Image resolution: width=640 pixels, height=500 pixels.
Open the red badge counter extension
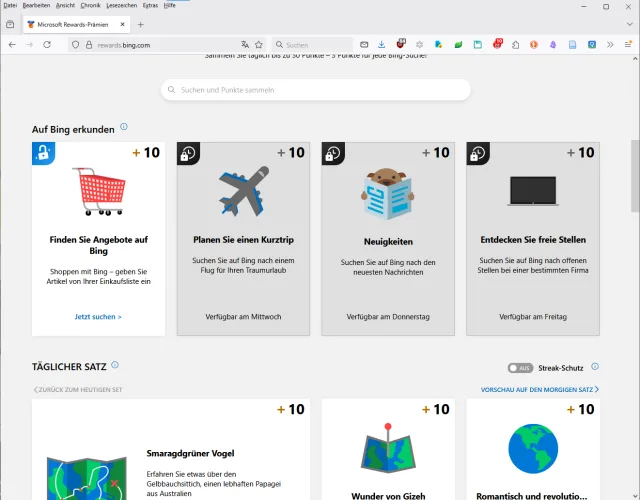pyautogui.click(x=498, y=44)
